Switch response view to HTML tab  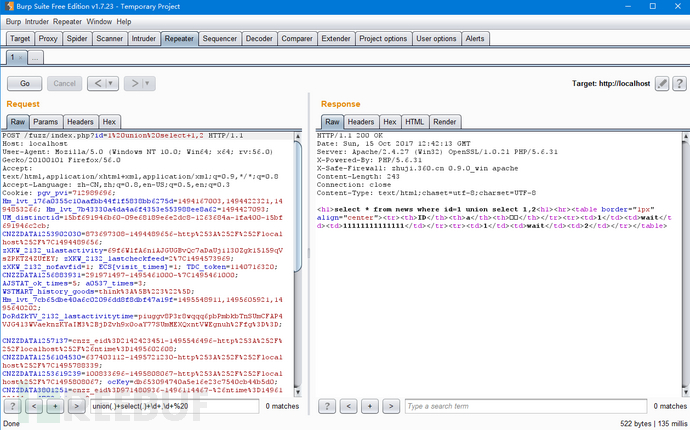(415, 122)
